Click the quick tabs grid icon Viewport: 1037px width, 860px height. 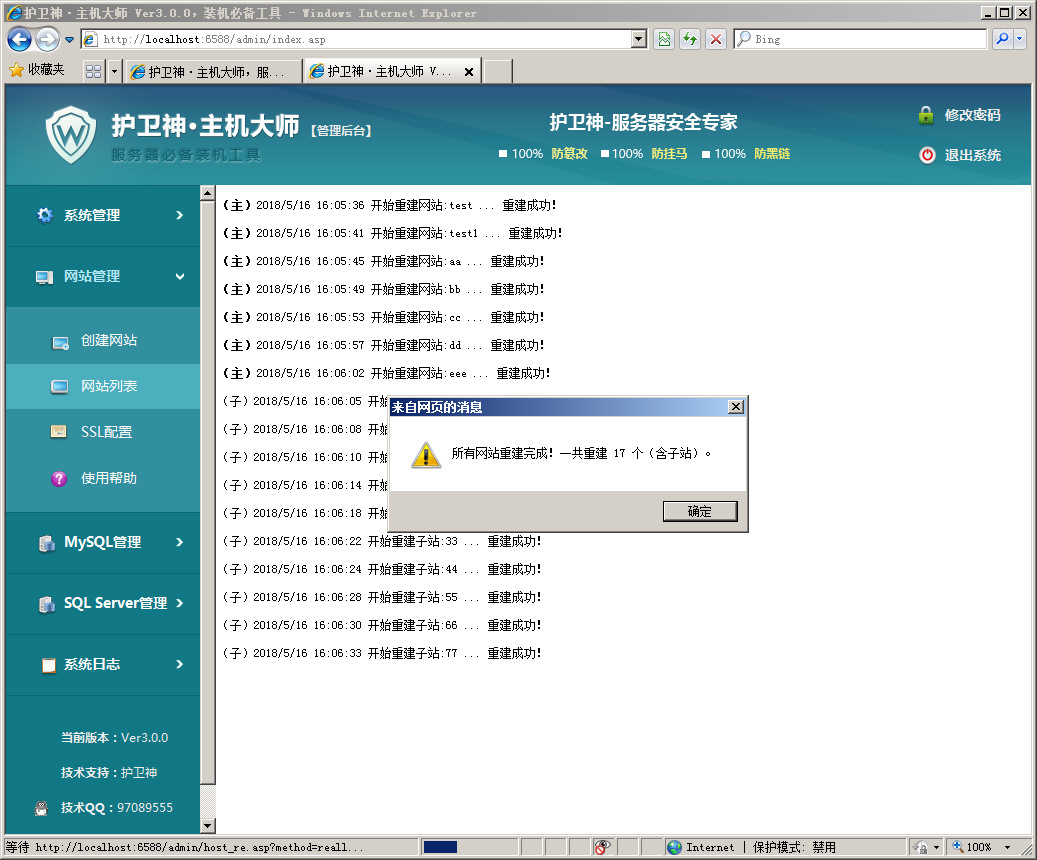tap(94, 71)
